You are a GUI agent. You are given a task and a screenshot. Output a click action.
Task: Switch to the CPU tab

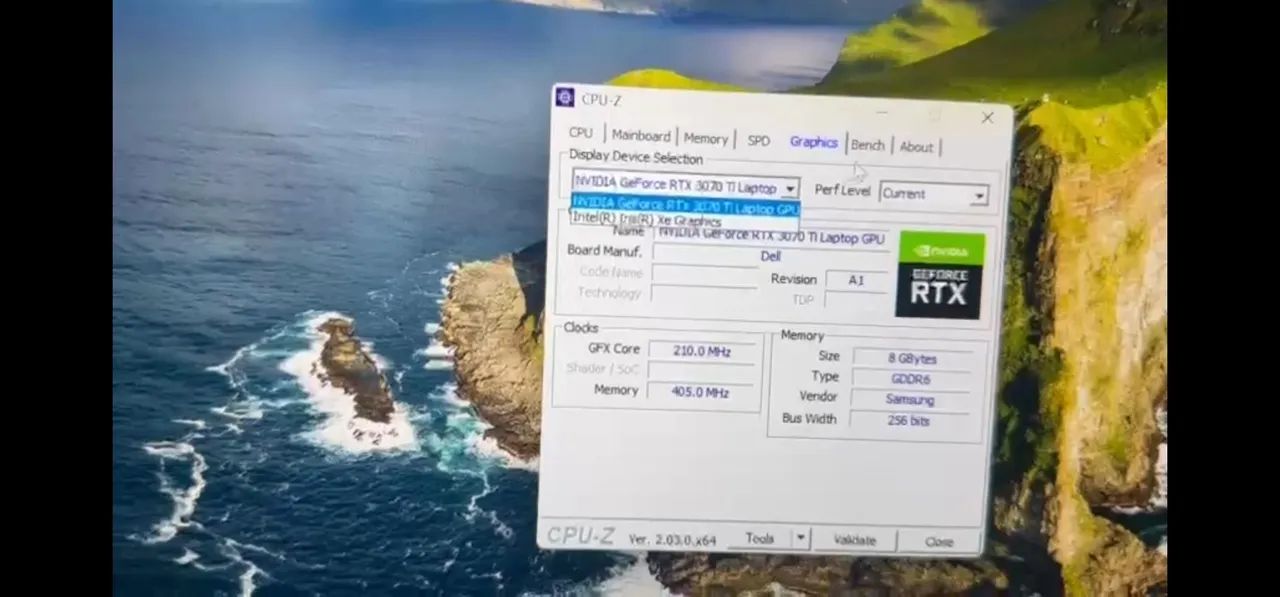(x=581, y=133)
